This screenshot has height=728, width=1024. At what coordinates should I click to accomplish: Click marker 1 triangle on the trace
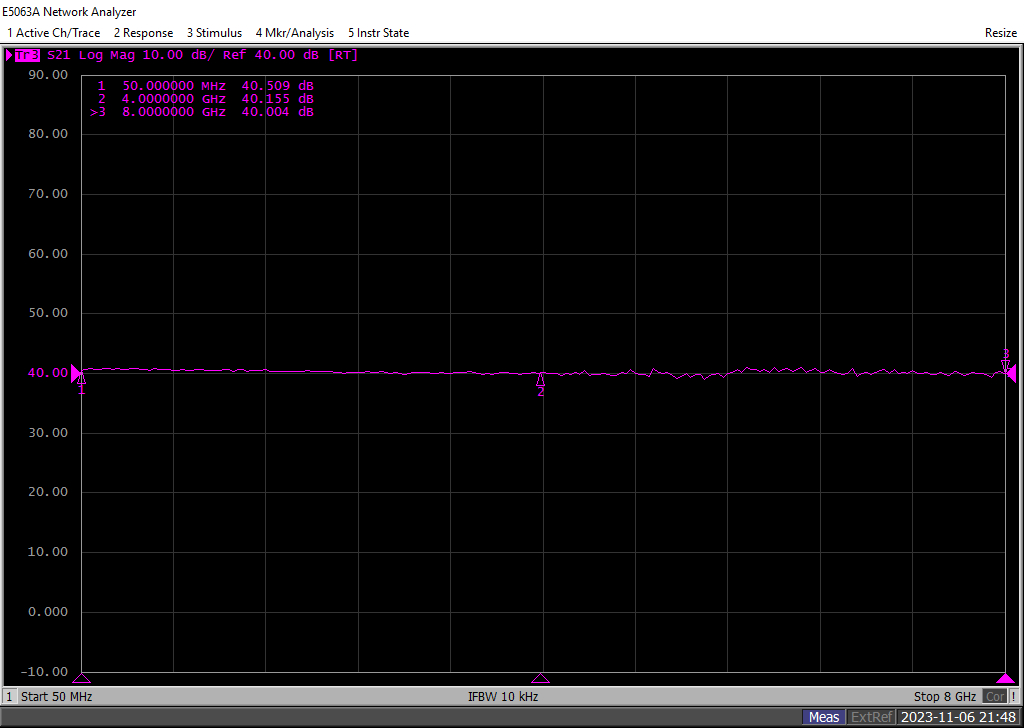pyautogui.click(x=81, y=379)
